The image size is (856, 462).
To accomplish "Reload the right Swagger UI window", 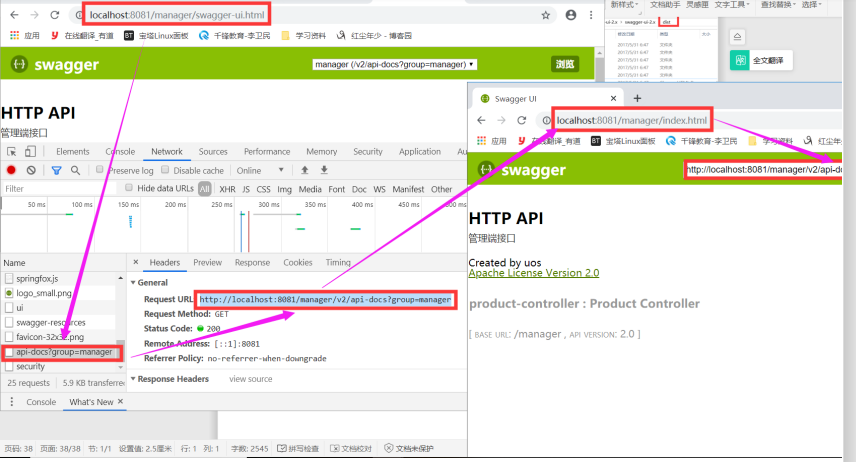I will 522,120.
